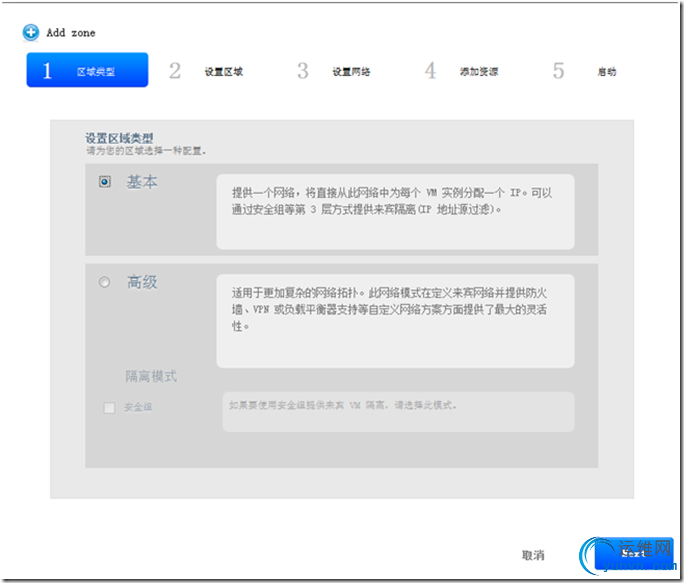Image resolution: width=684 pixels, height=583 pixels.
Task: Select step 1 区域类型 tab
Action: tap(87, 71)
